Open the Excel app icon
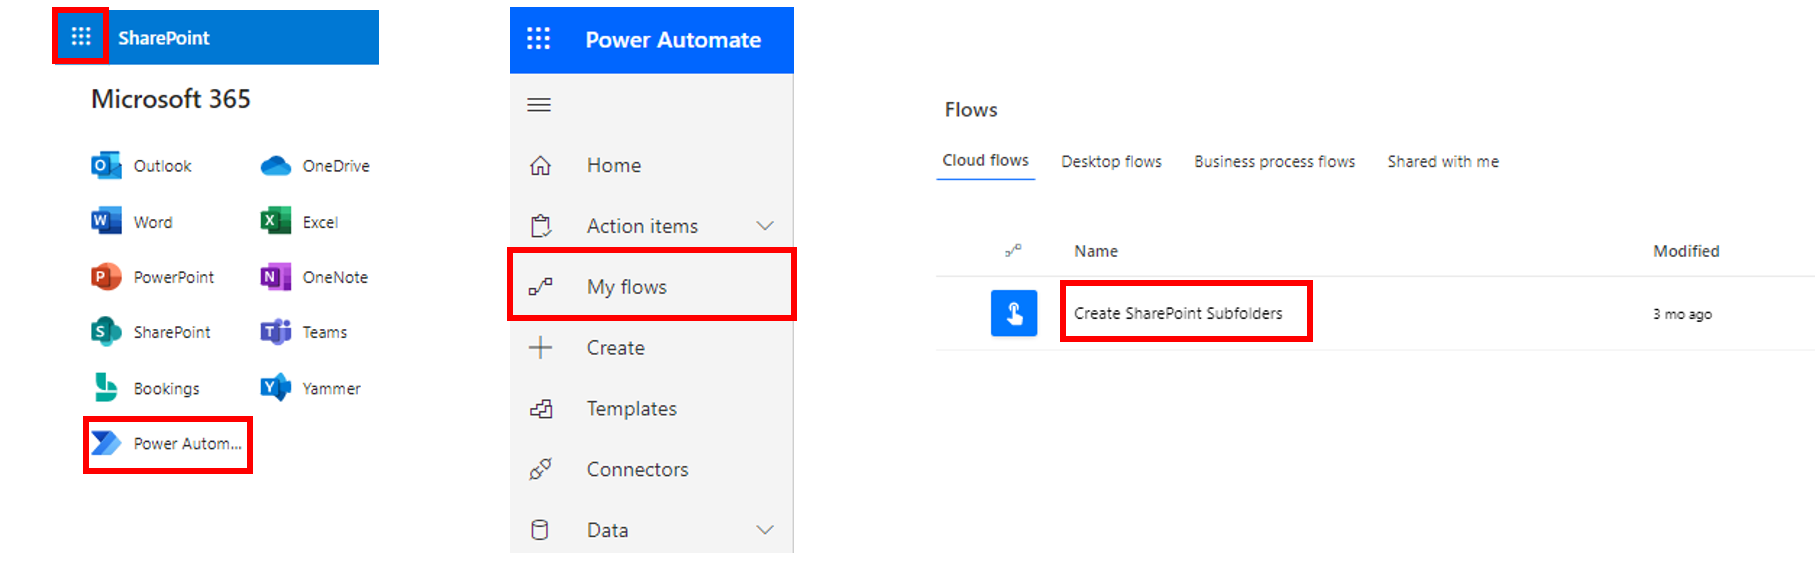 pyautogui.click(x=276, y=222)
